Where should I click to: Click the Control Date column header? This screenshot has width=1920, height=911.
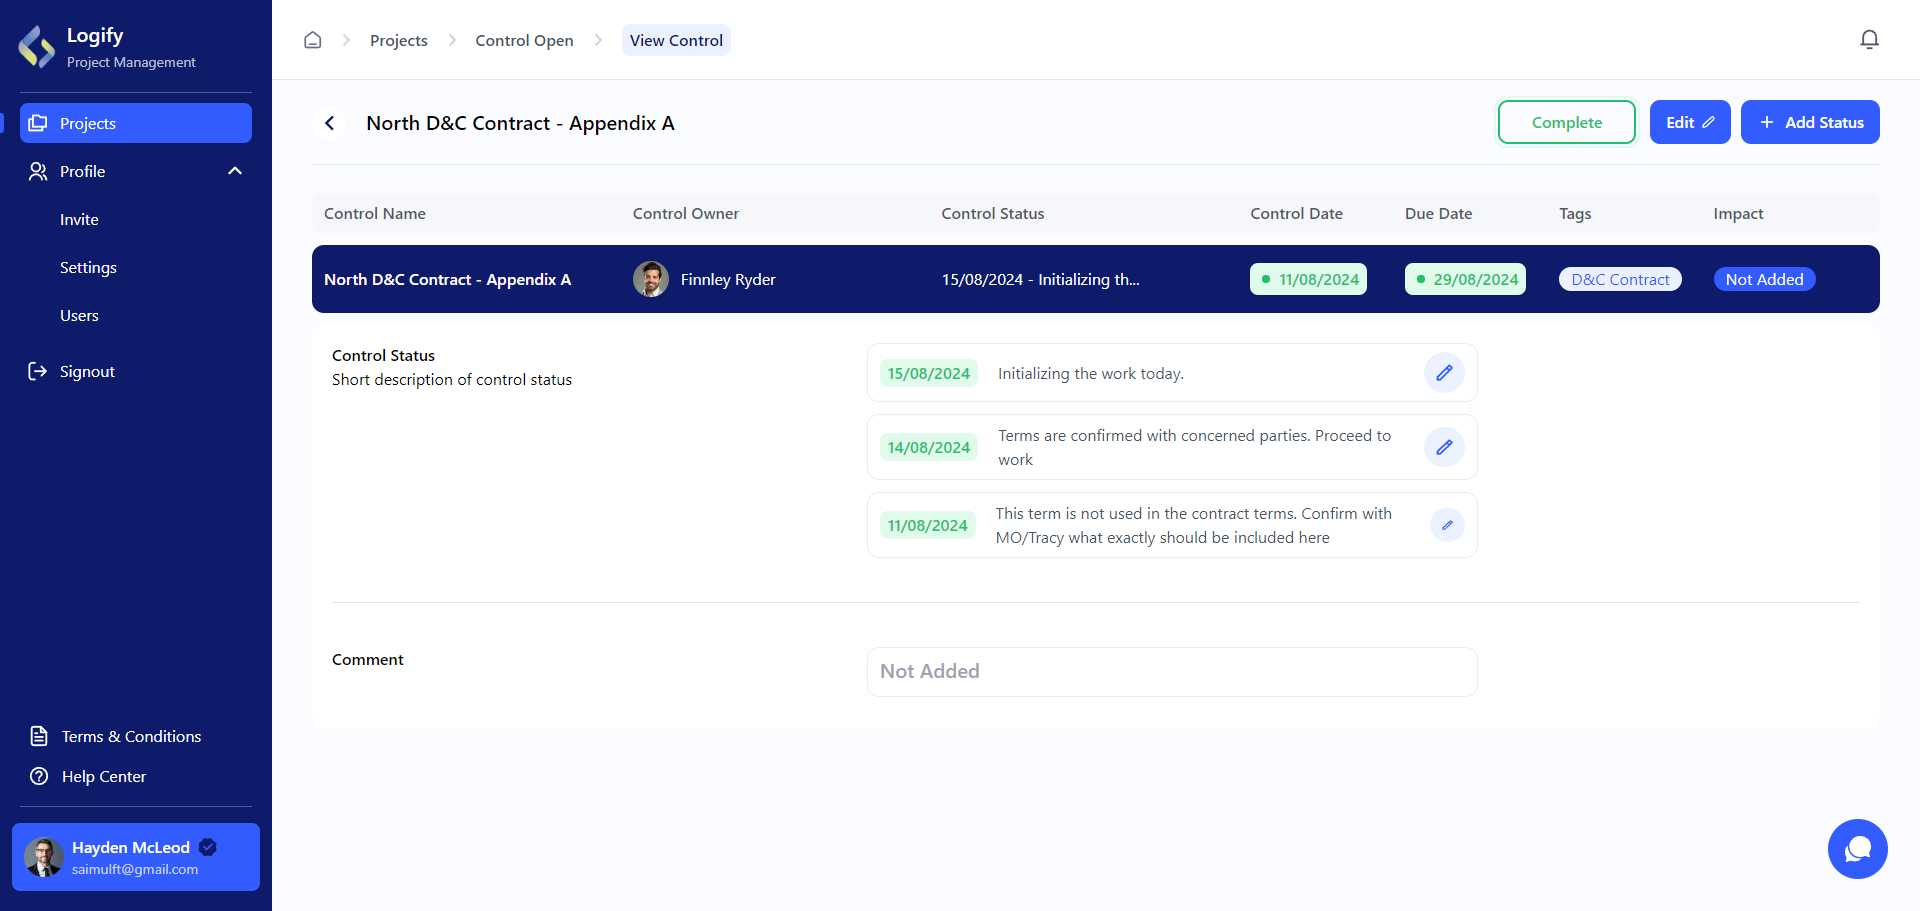coord(1296,213)
